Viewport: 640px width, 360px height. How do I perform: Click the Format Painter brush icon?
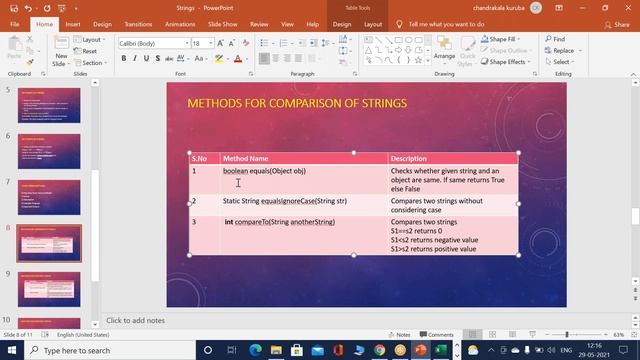click(x=30, y=62)
